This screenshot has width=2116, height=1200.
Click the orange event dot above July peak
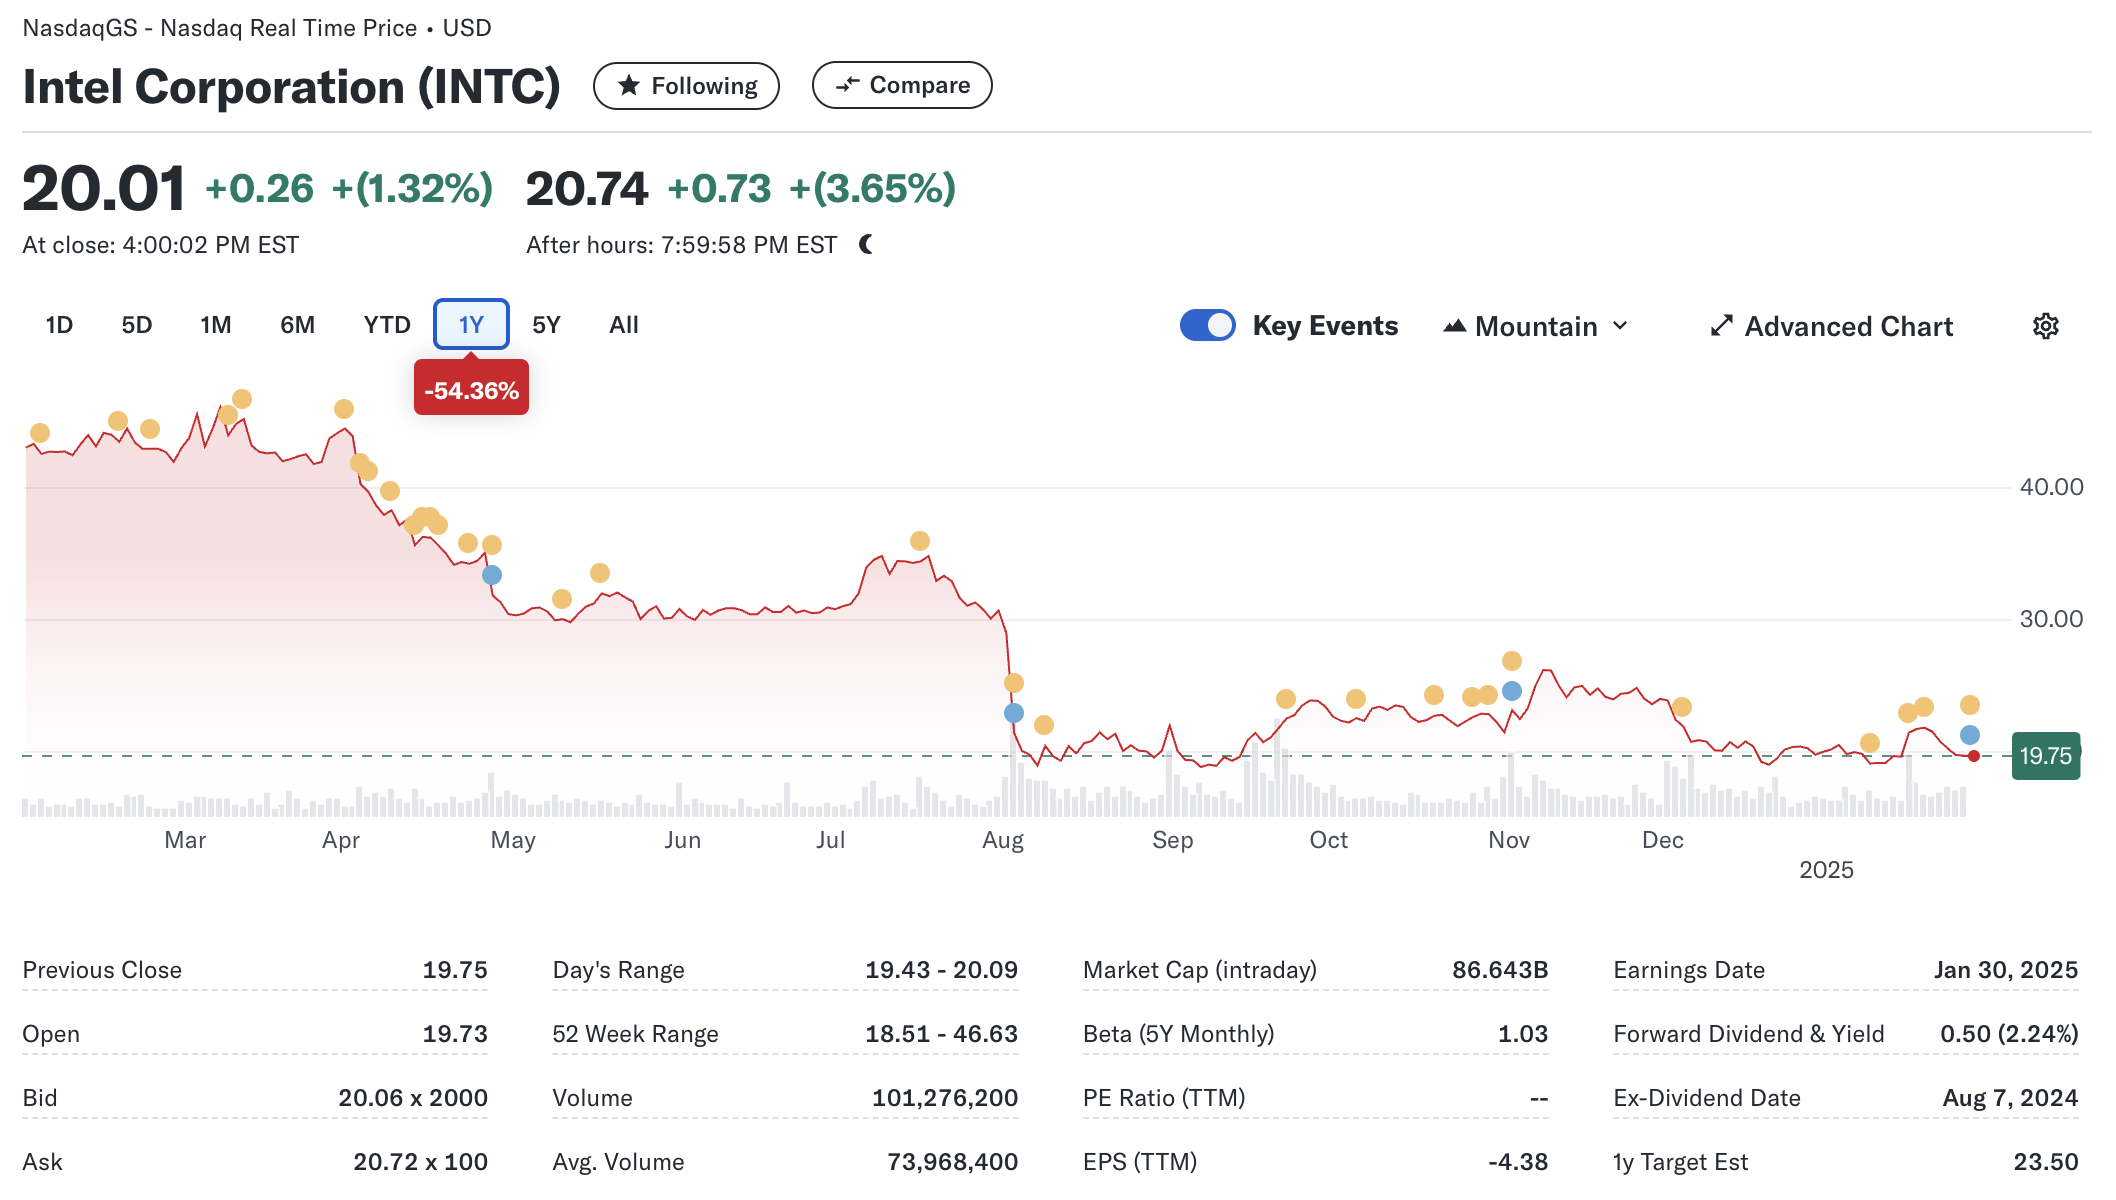click(920, 541)
